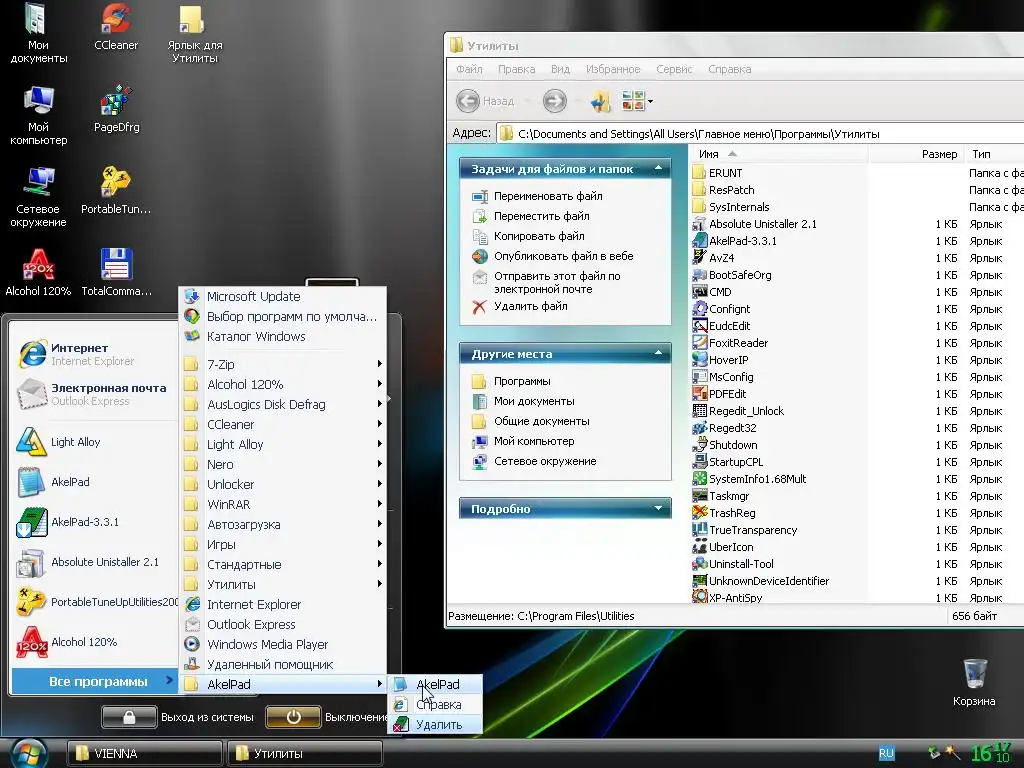The image size is (1024, 768).
Task: Expand WinRAR programs submenu
Action: 283,504
